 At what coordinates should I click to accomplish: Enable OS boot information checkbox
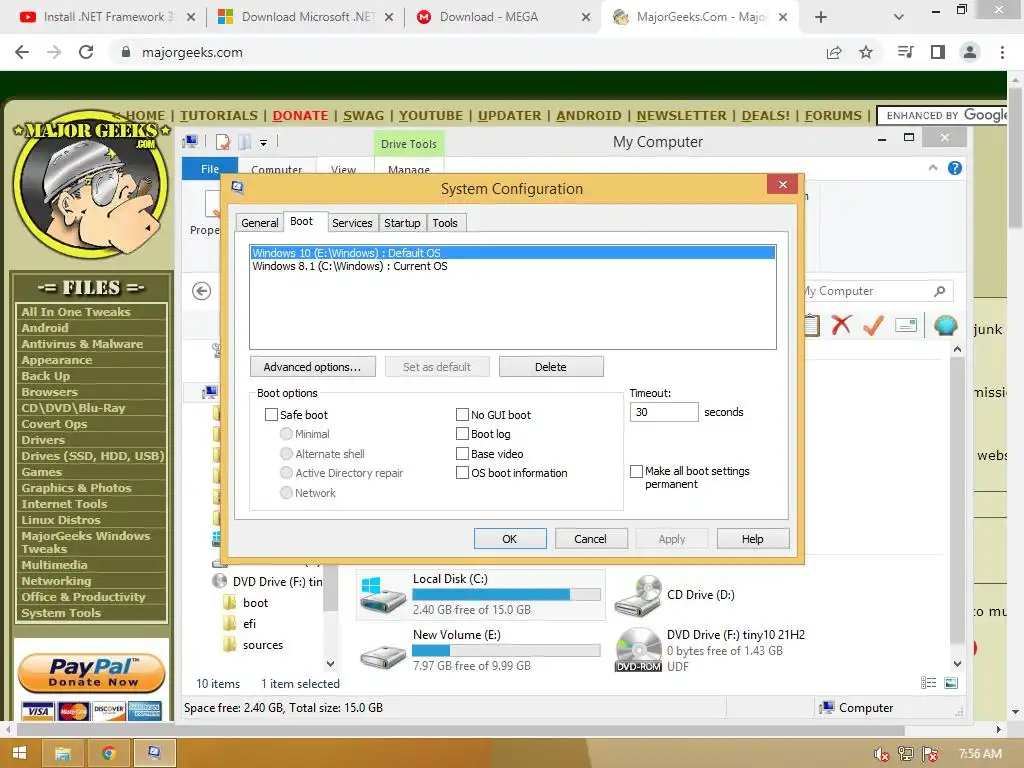(x=462, y=473)
